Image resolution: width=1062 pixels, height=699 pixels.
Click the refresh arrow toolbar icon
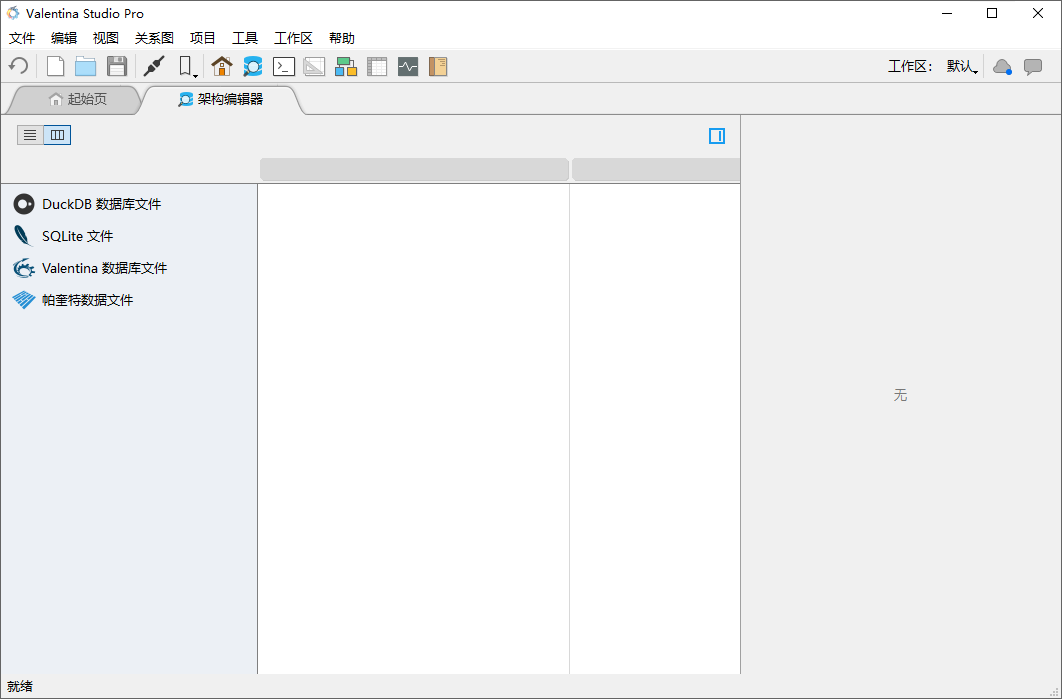[x=18, y=66]
